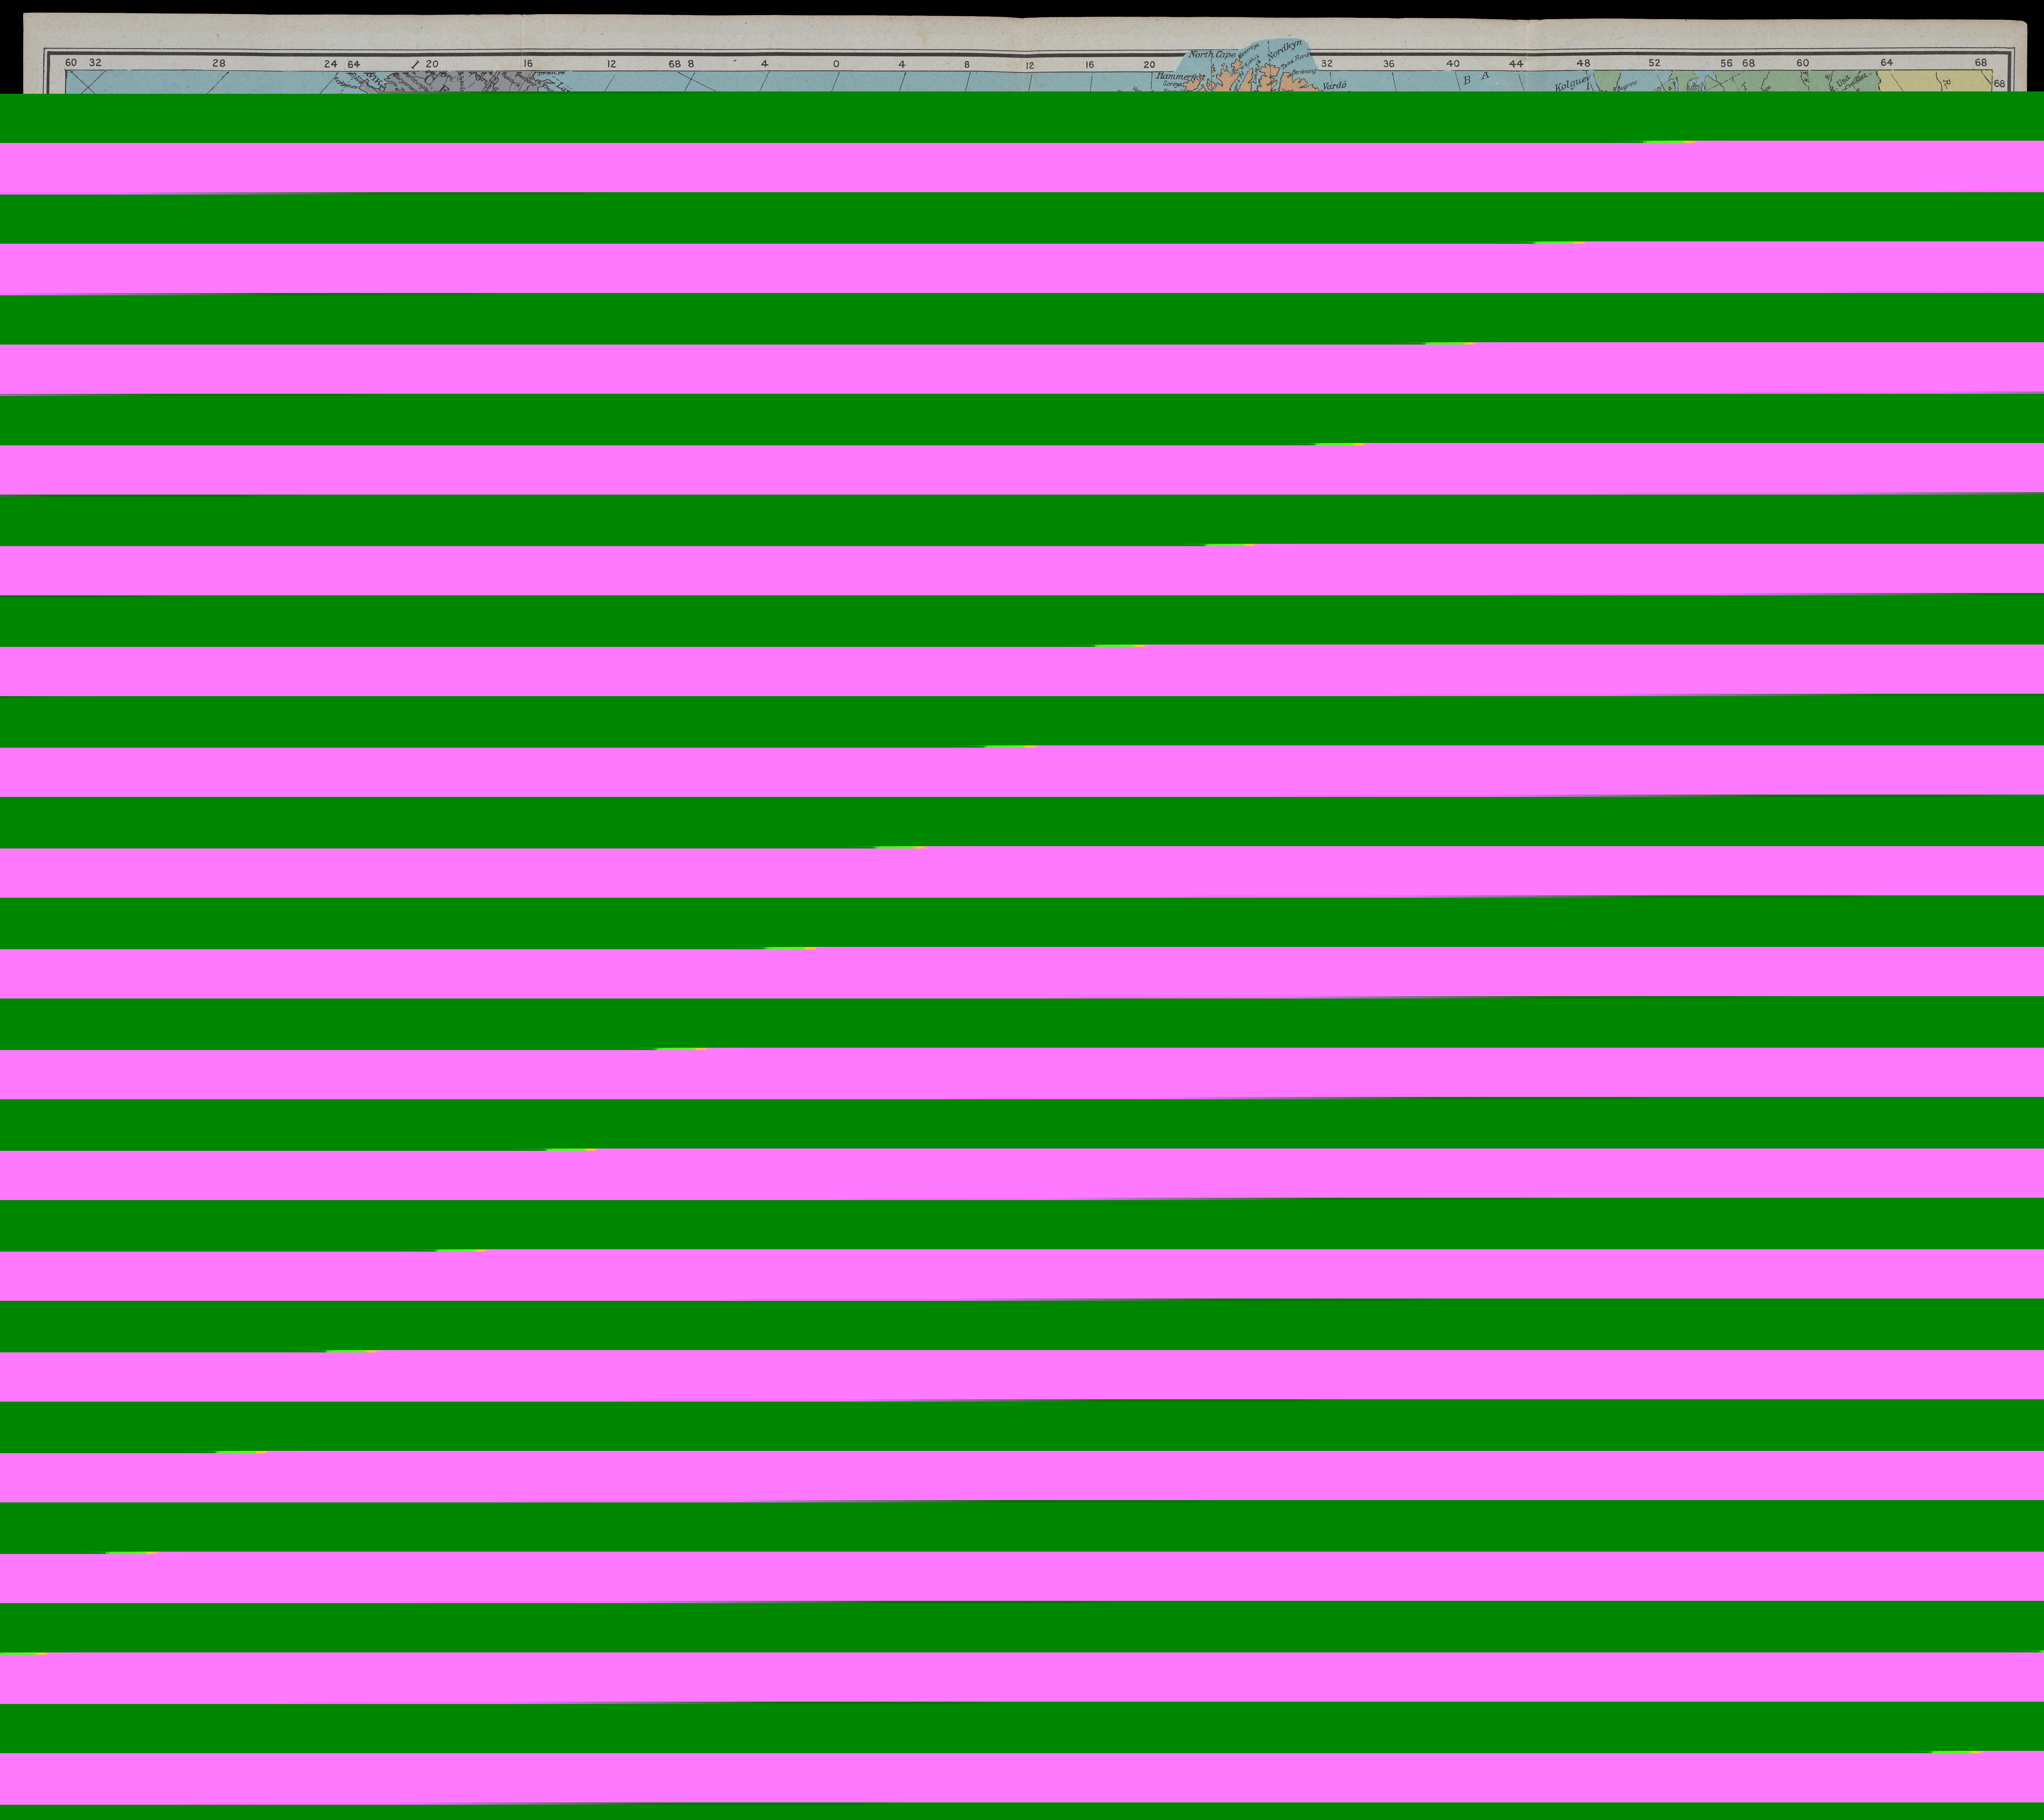The height and width of the screenshot is (1820, 2044).
Task: Click longitude number "44" on the top border
Action: pyautogui.click(x=1516, y=64)
